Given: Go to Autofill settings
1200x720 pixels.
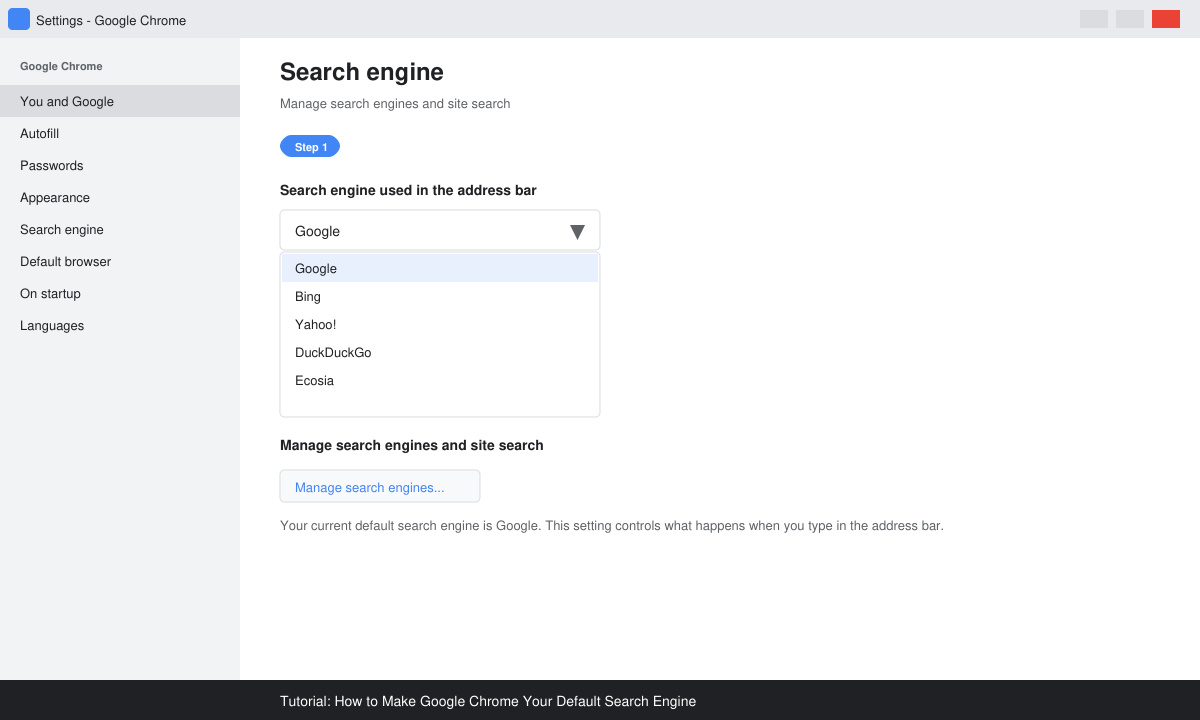Looking at the screenshot, I should [120, 133].
